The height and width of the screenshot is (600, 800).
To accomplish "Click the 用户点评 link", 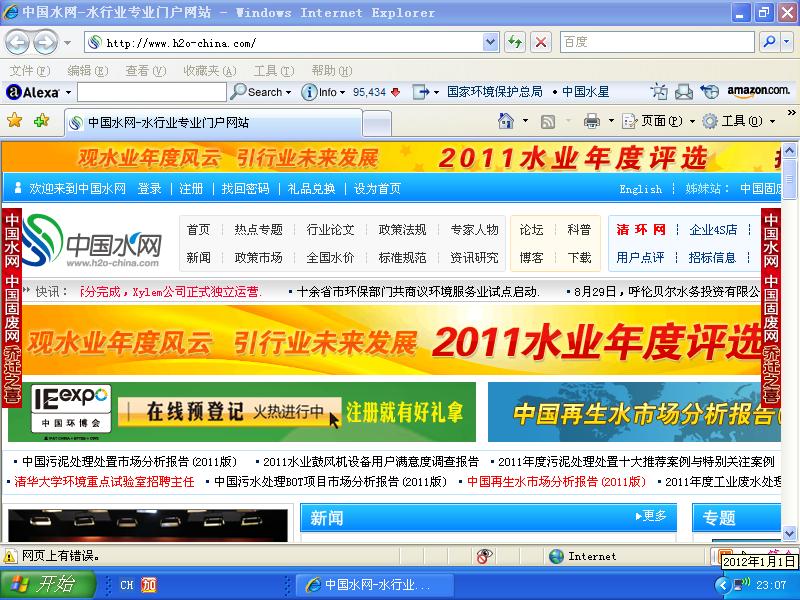I will (640, 258).
